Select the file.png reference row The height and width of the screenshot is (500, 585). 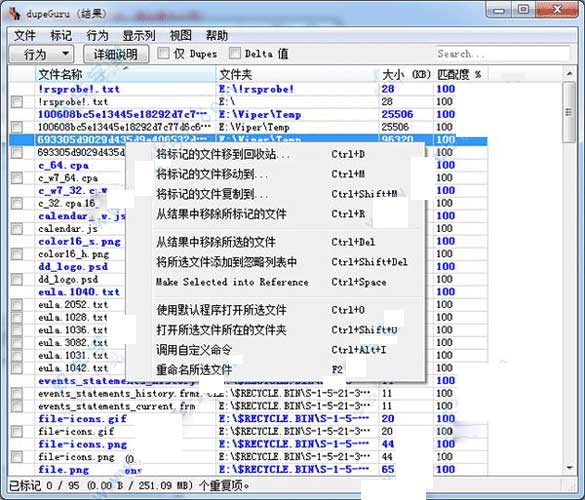[248, 470]
